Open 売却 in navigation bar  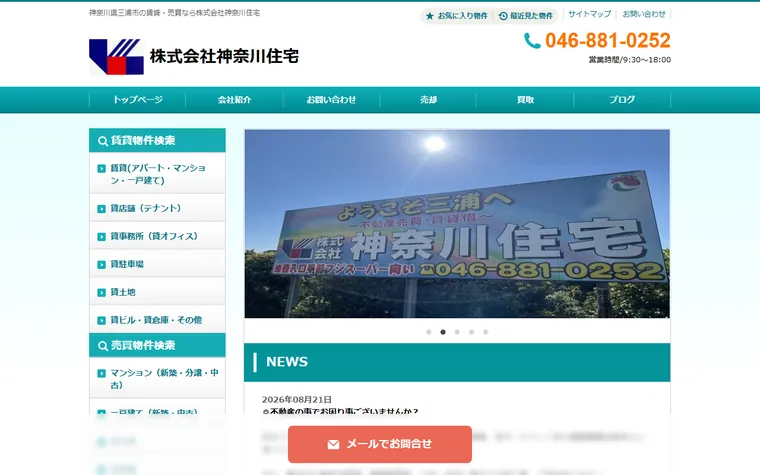pos(428,100)
